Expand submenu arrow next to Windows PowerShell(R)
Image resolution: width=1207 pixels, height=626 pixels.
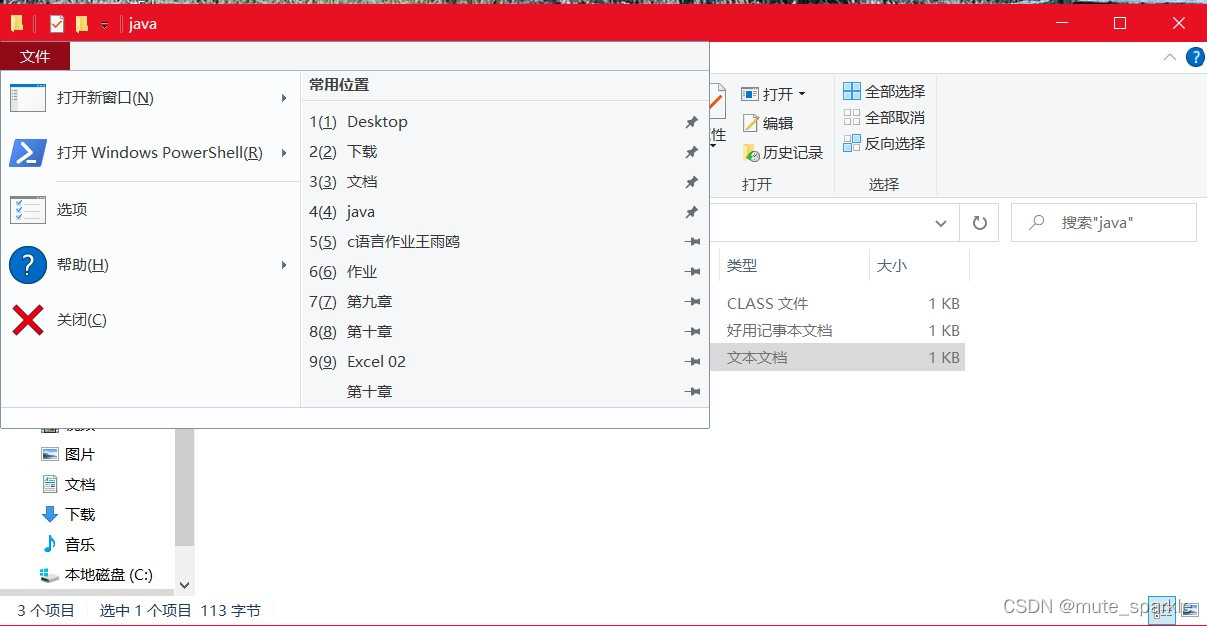tap(284, 153)
